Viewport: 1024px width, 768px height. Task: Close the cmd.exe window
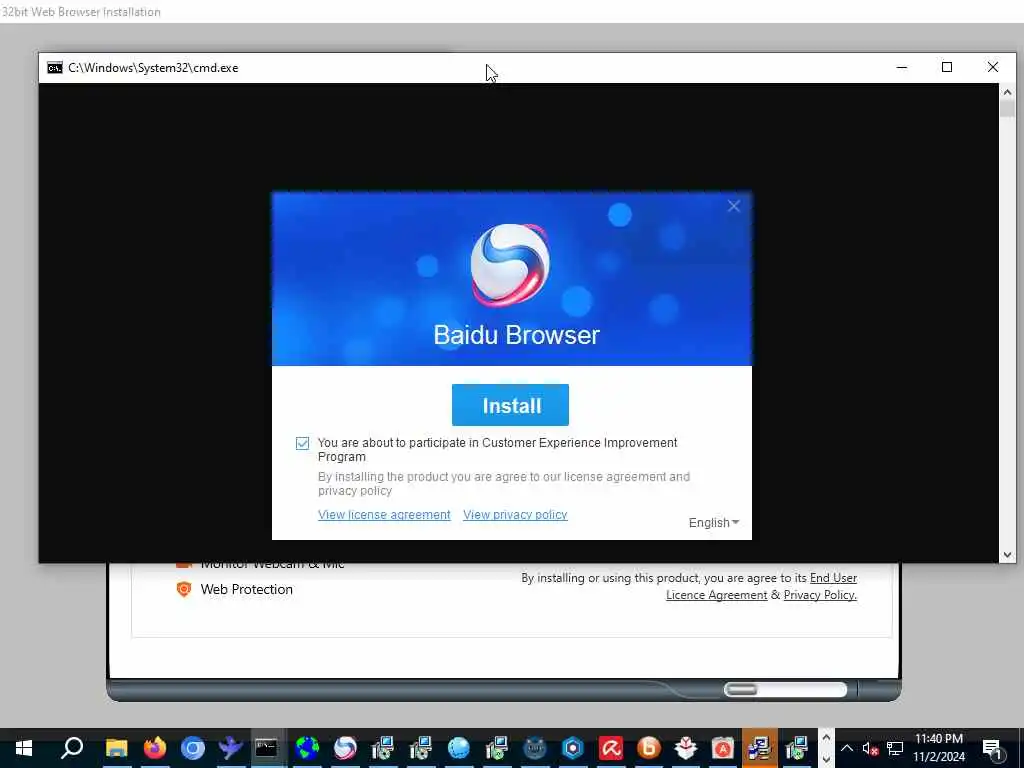(x=993, y=67)
